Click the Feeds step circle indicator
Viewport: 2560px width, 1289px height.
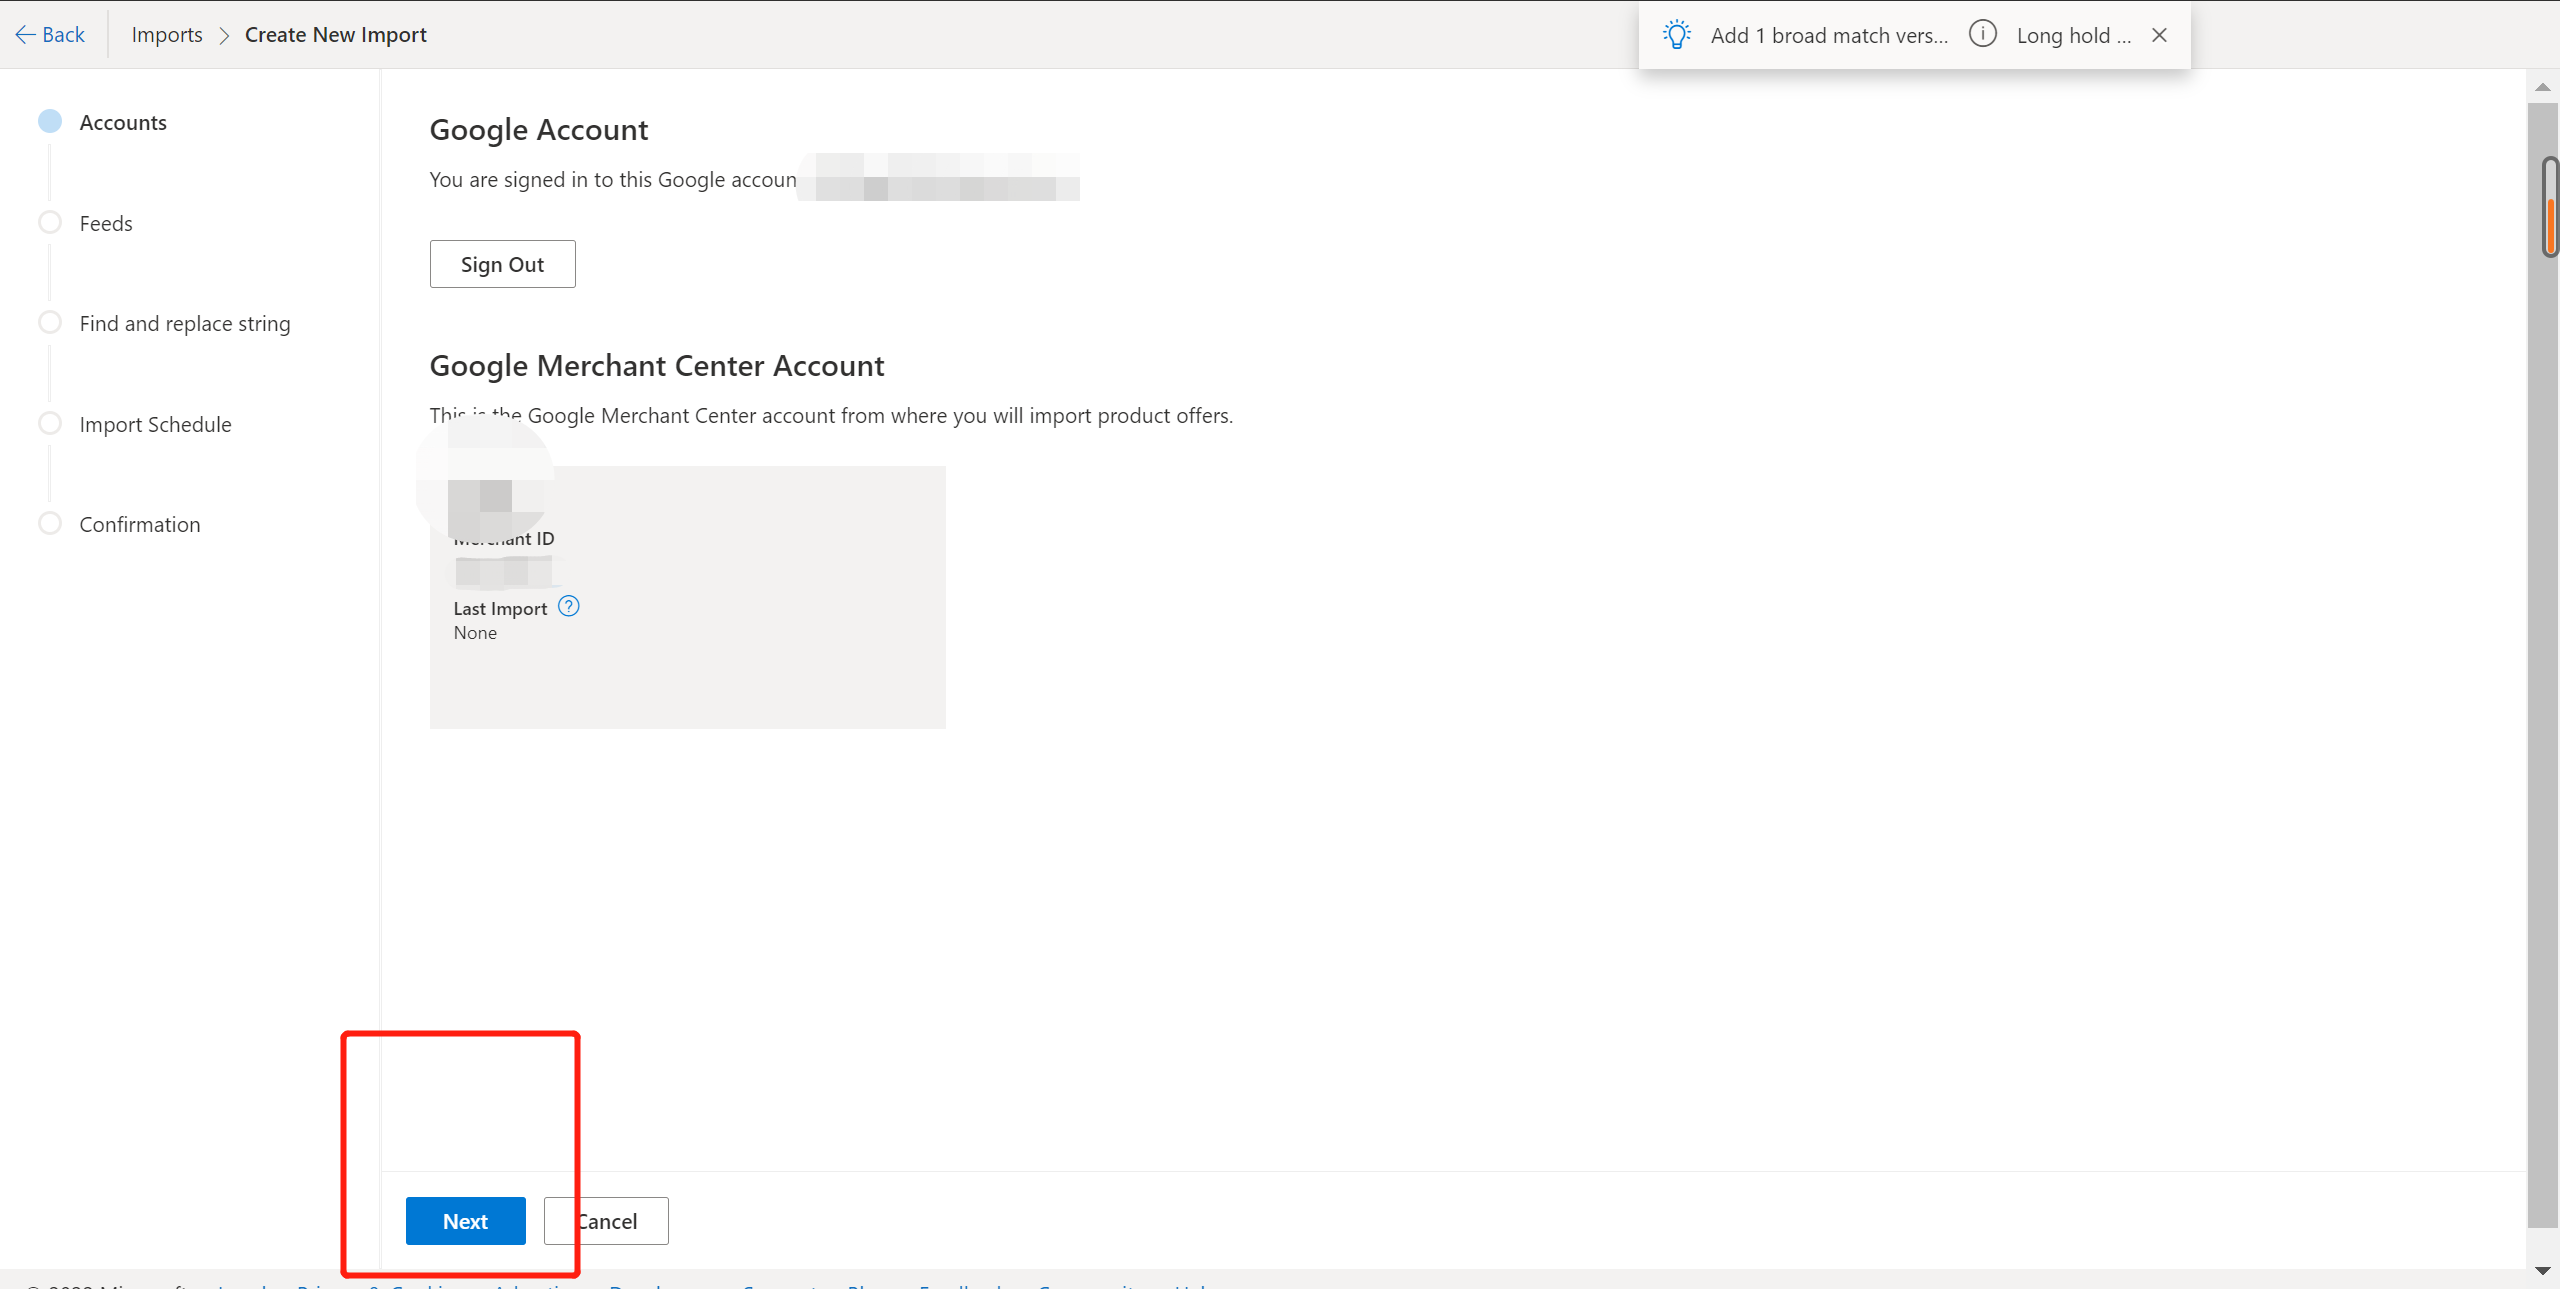coord(50,222)
